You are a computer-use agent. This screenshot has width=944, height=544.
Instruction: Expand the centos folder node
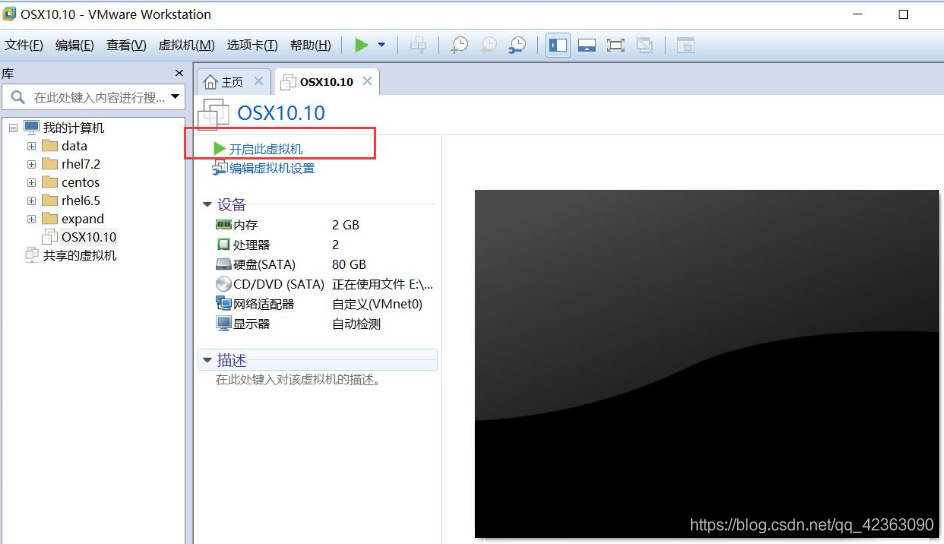[31, 182]
